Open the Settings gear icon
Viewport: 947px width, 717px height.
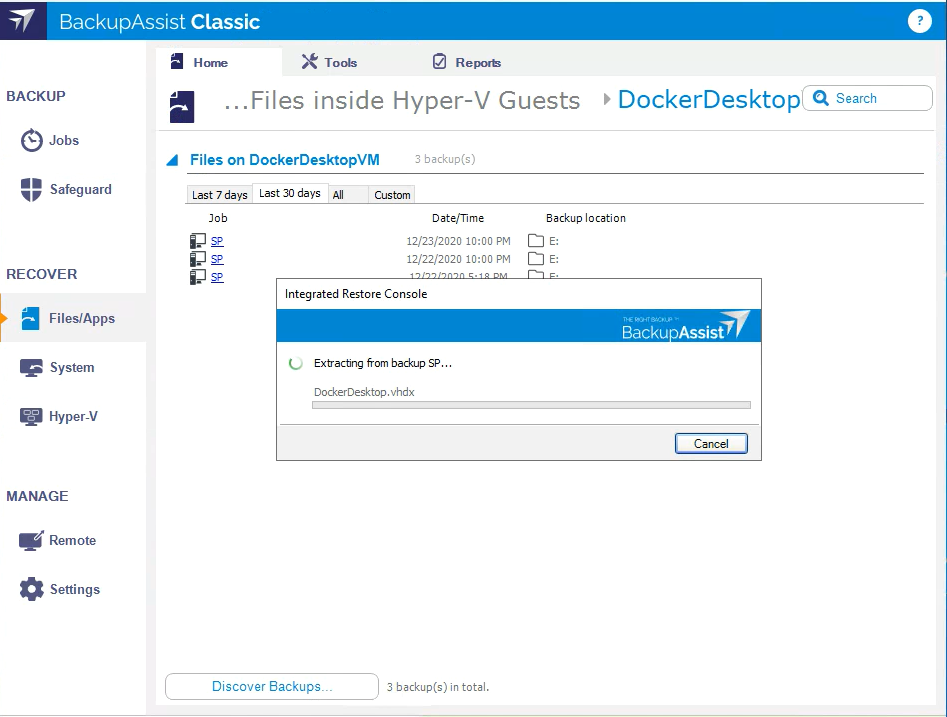pos(32,590)
